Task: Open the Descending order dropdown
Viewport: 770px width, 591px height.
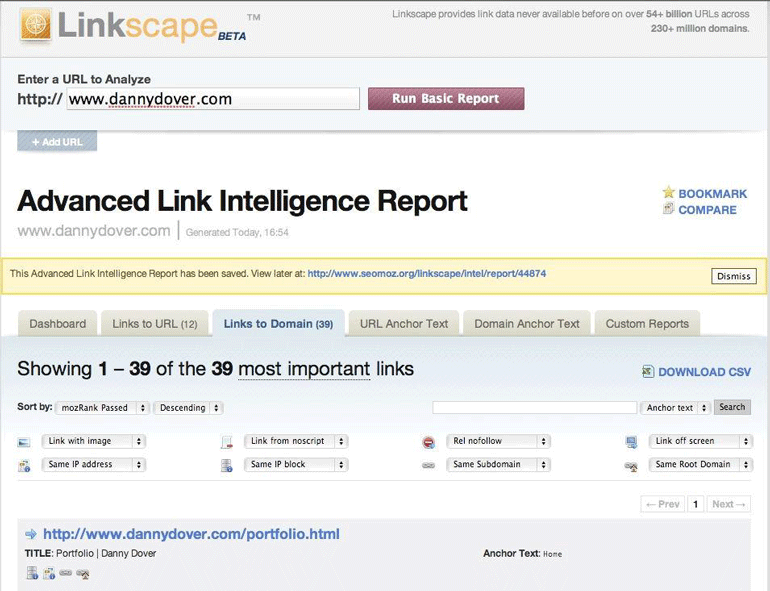Action: (188, 408)
